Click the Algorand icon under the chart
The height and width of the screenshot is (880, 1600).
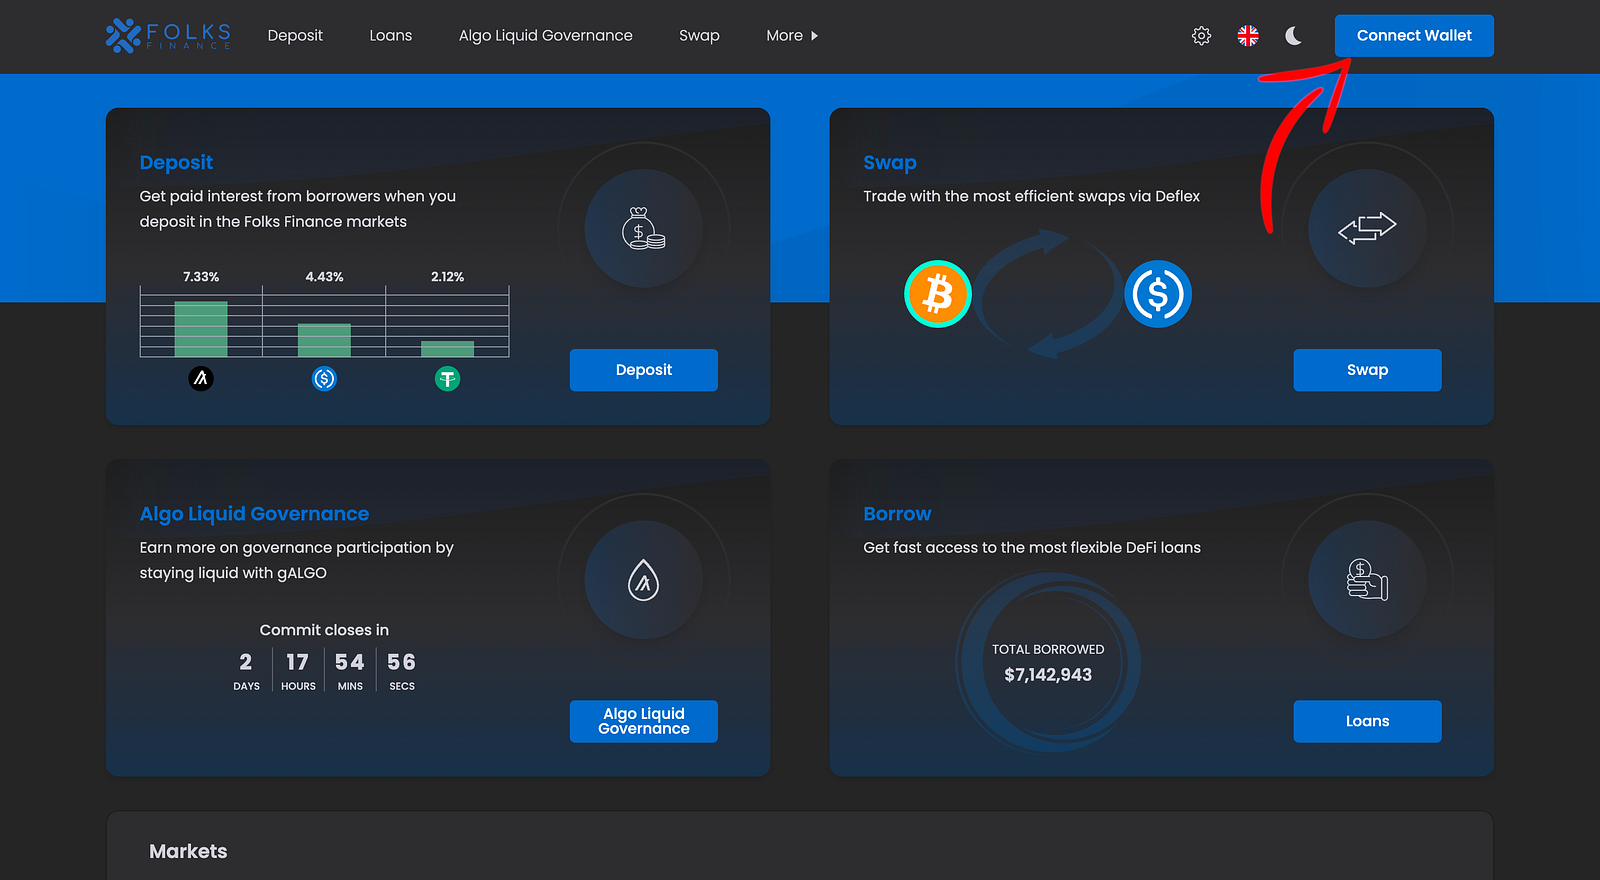[201, 379]
